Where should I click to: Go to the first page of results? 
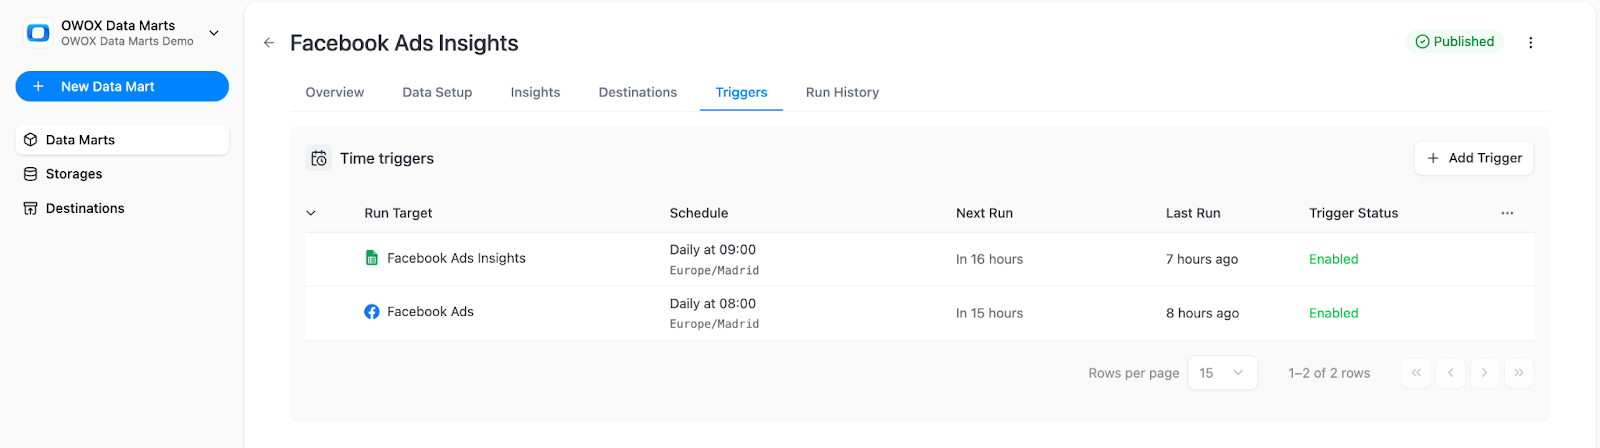click(x=1416, y=373)
